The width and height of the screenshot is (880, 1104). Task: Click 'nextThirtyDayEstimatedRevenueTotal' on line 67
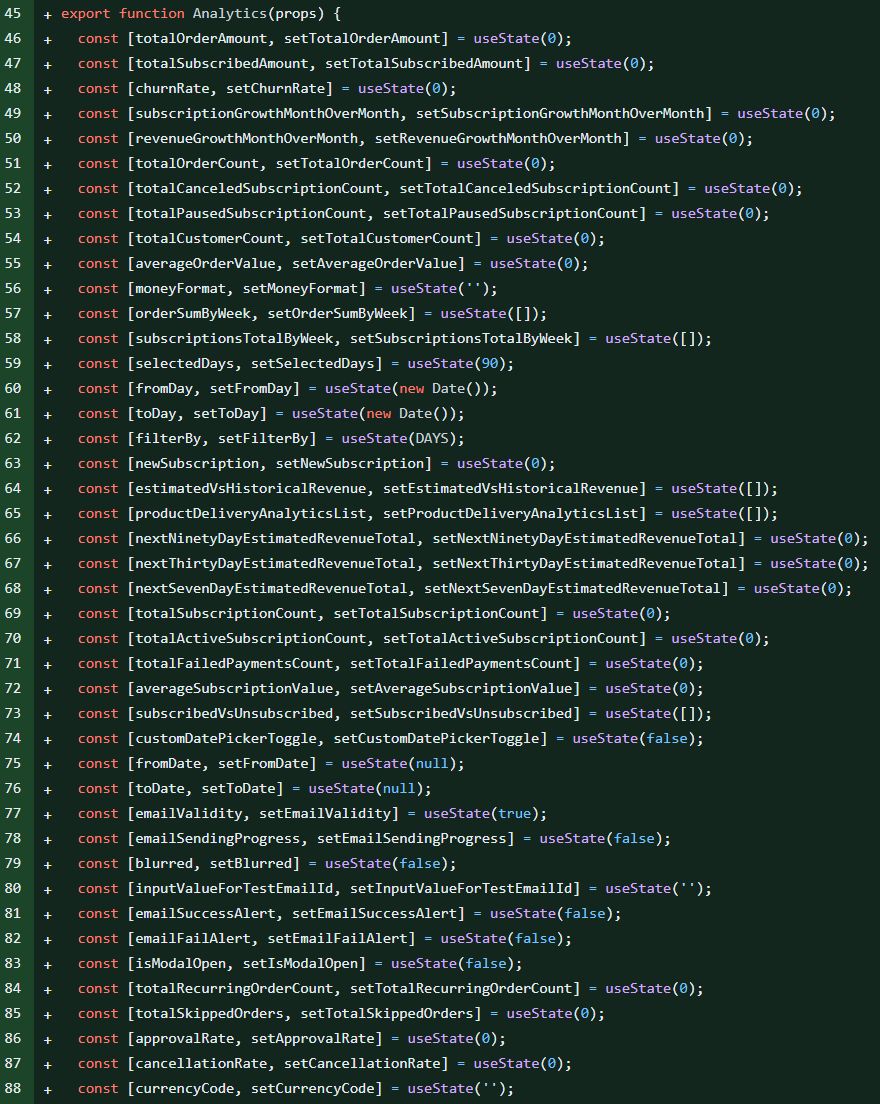(x=275, y=563)
